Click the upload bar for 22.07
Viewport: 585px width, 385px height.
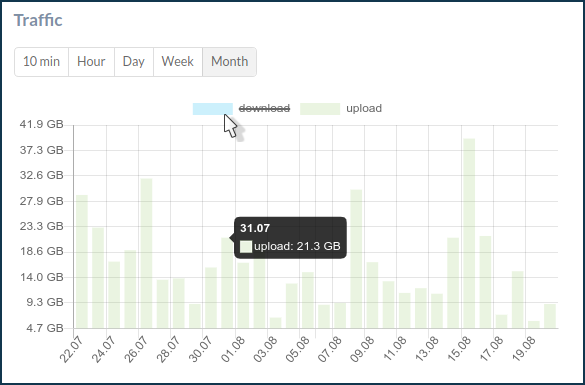tap(82, 262)
